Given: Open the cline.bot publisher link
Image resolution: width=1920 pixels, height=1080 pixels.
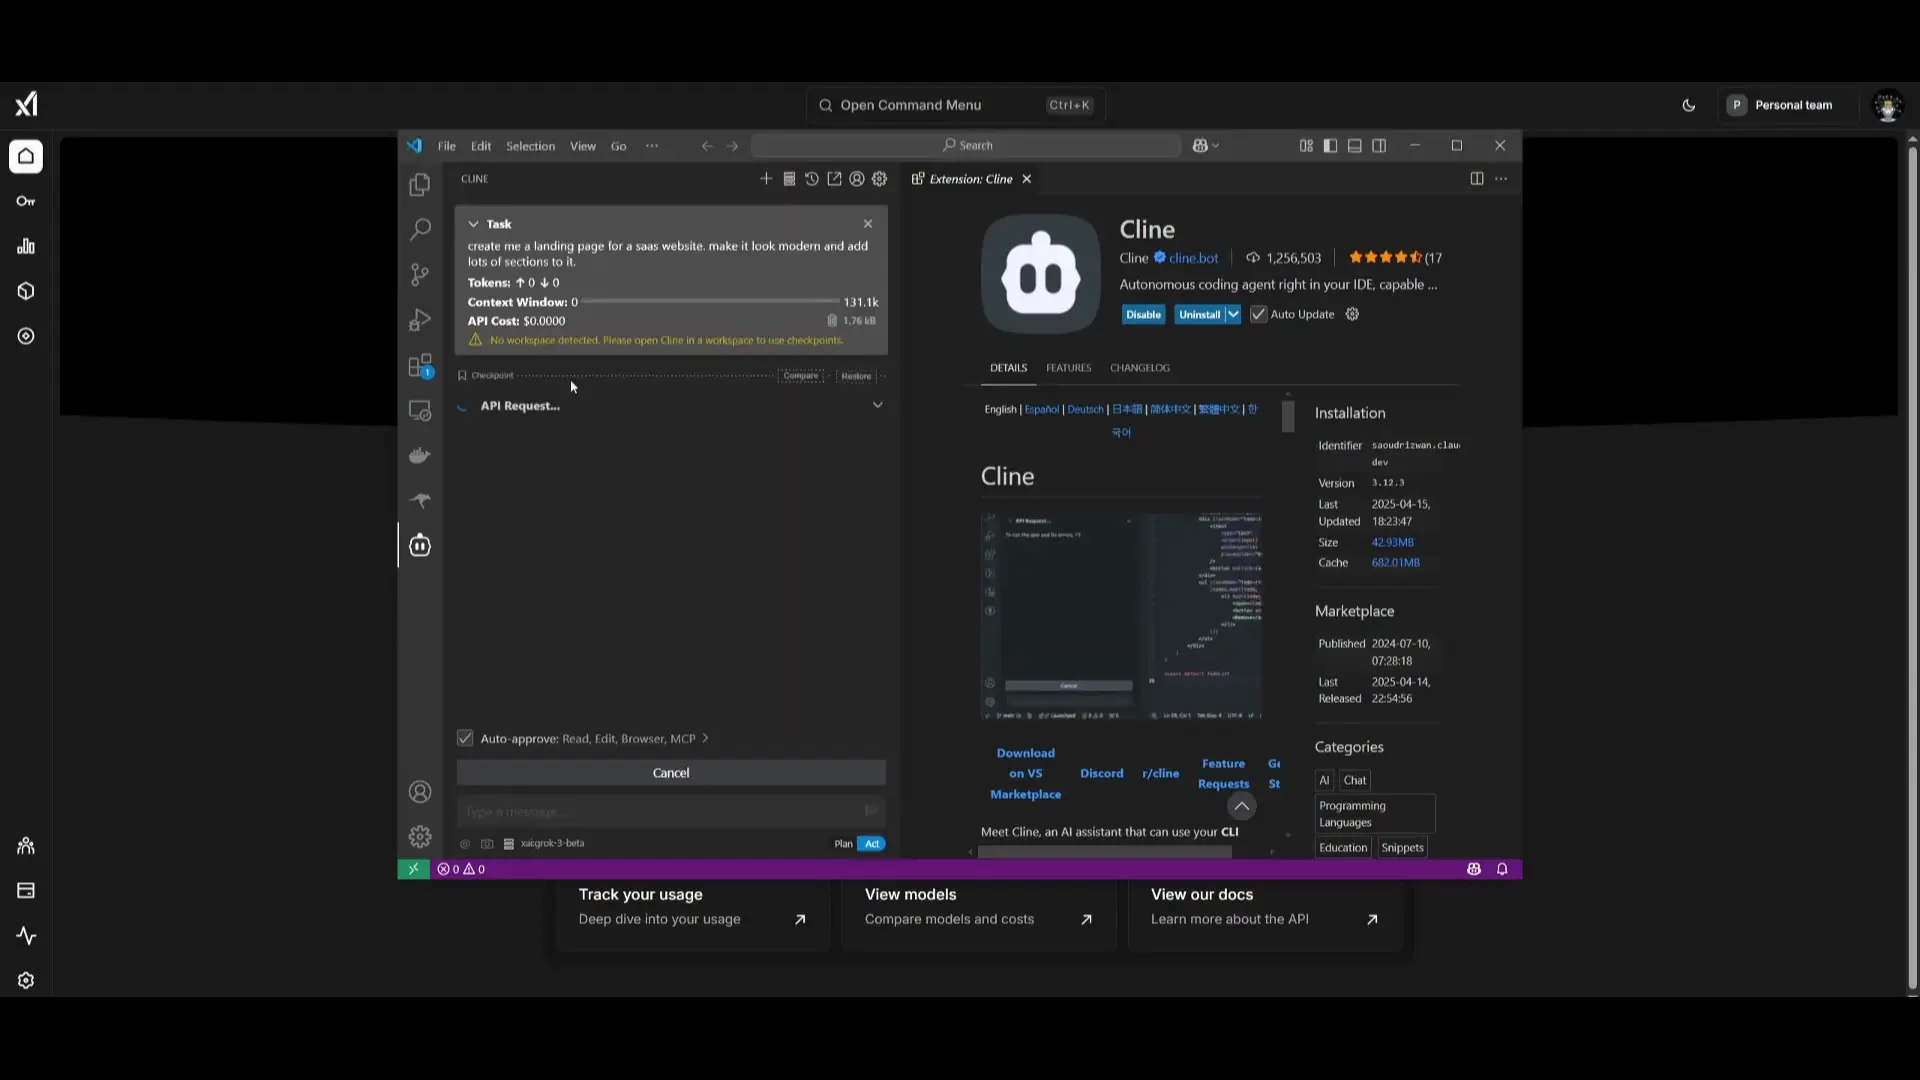Looking at the screenshot, I should pos(1193,258).
